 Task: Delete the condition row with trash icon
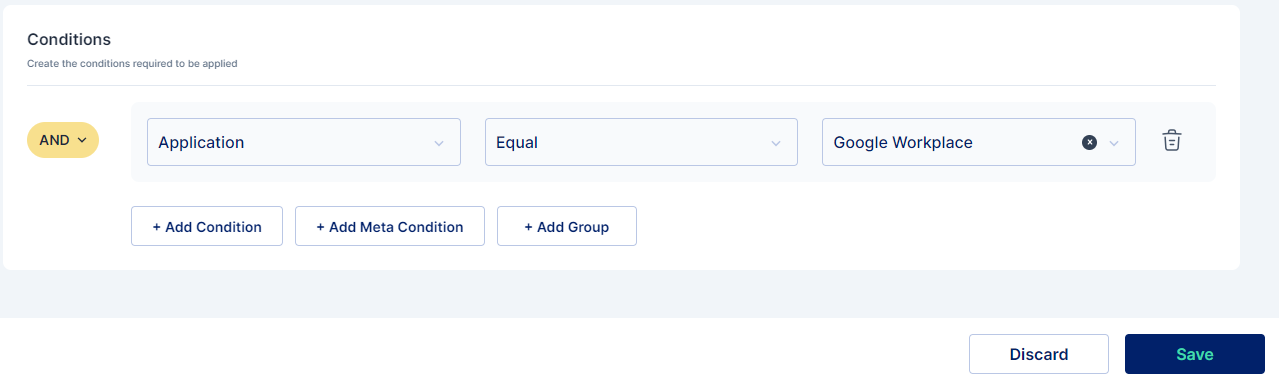pos(1172,141)
